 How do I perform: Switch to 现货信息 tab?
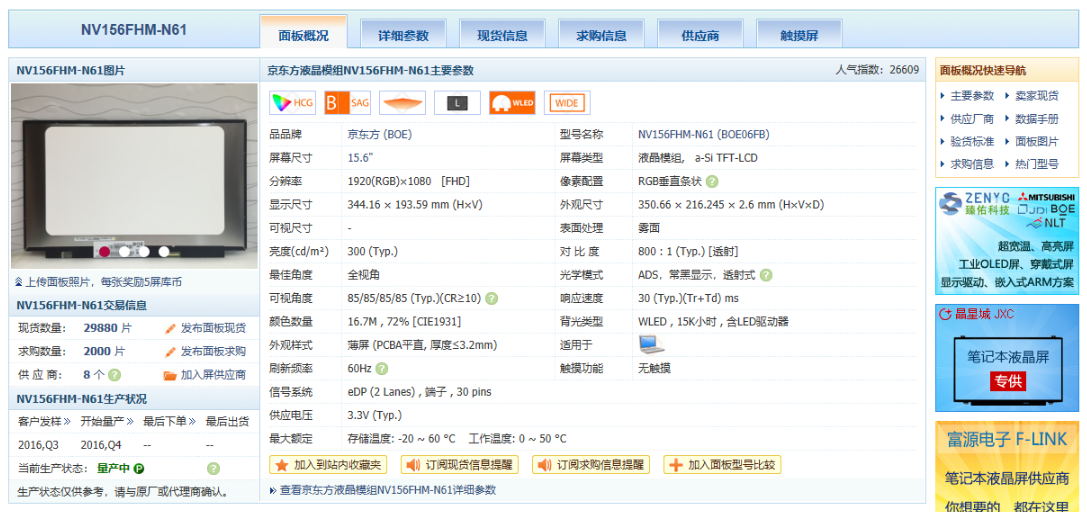(x=503, y=35)
